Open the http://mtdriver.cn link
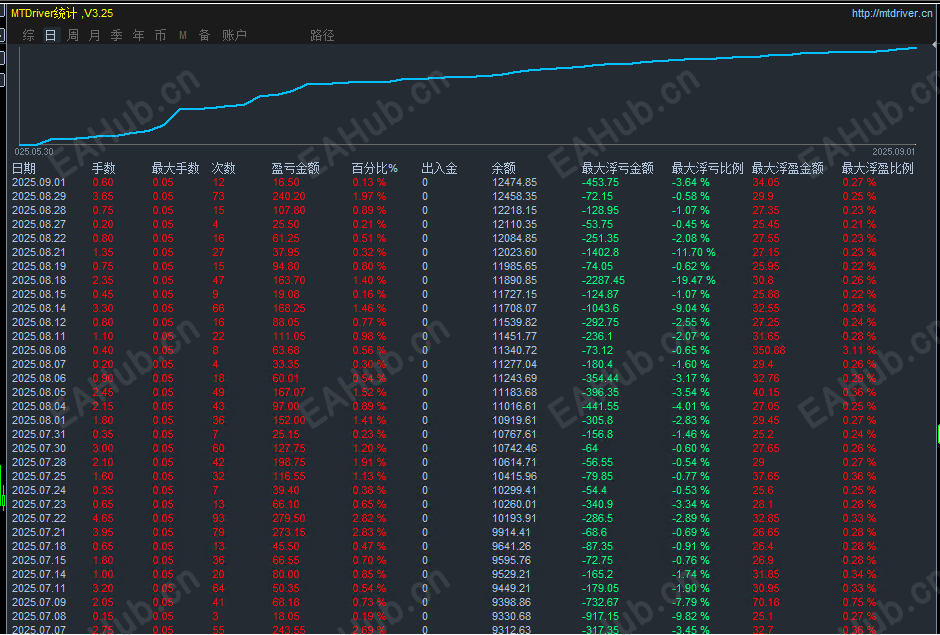 [892, 13]
